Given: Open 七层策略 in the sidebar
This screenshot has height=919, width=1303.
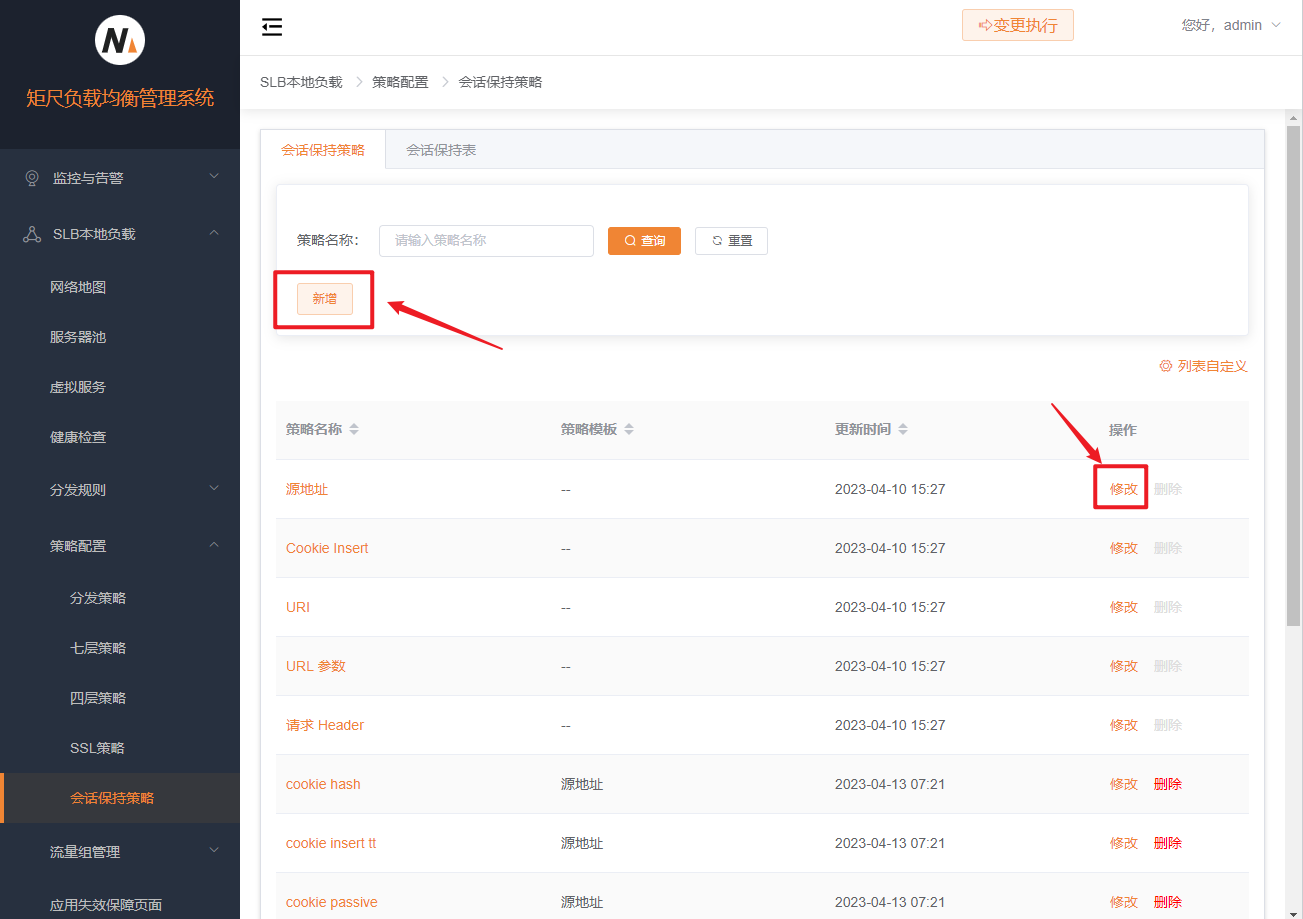Looking at the screenshot, I should [x=98, y=648].
